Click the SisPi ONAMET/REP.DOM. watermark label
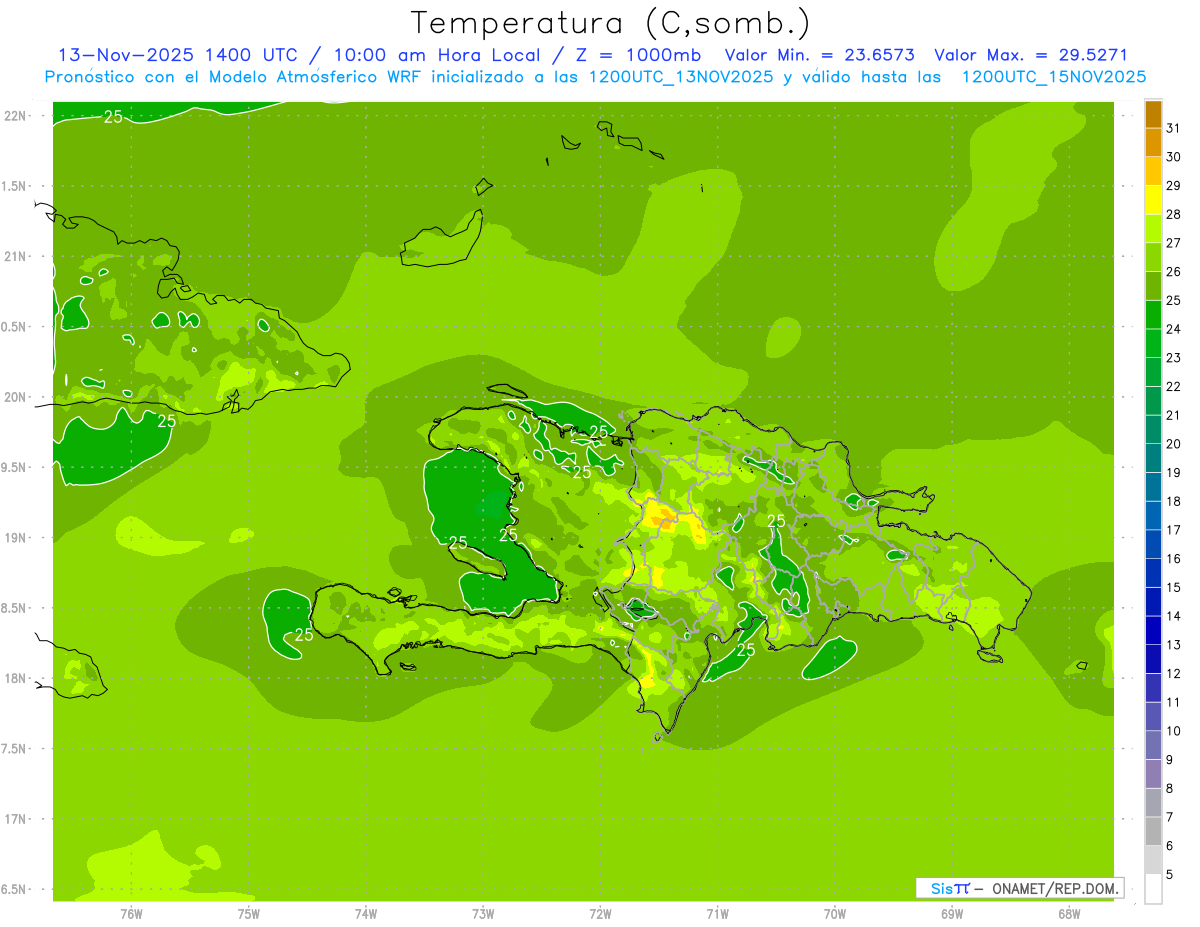Viewport: 1200px width, 927px height. 1018,888
